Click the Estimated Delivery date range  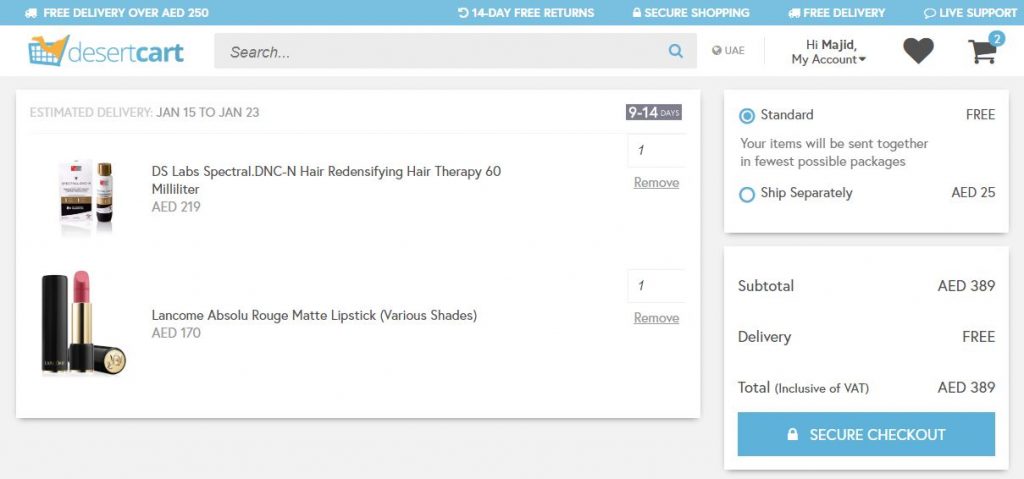pos(207,112)
